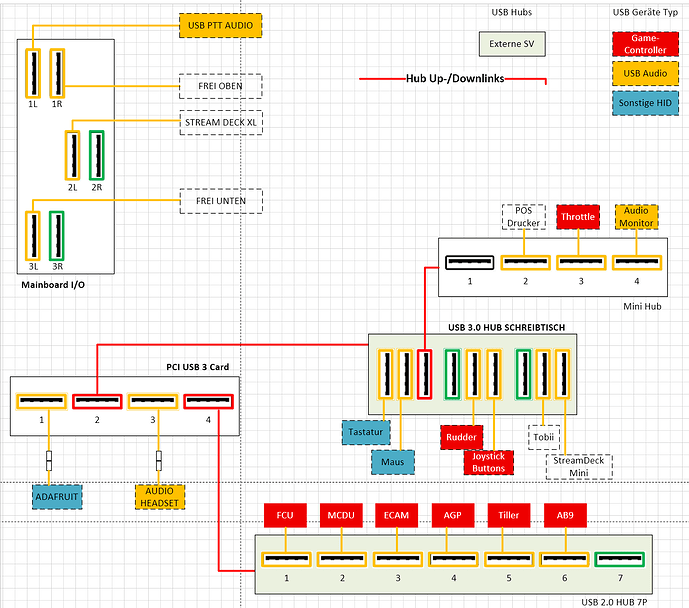Select the Sonstige HID legend swatch

pyautogui.click(x=645, y=103)
